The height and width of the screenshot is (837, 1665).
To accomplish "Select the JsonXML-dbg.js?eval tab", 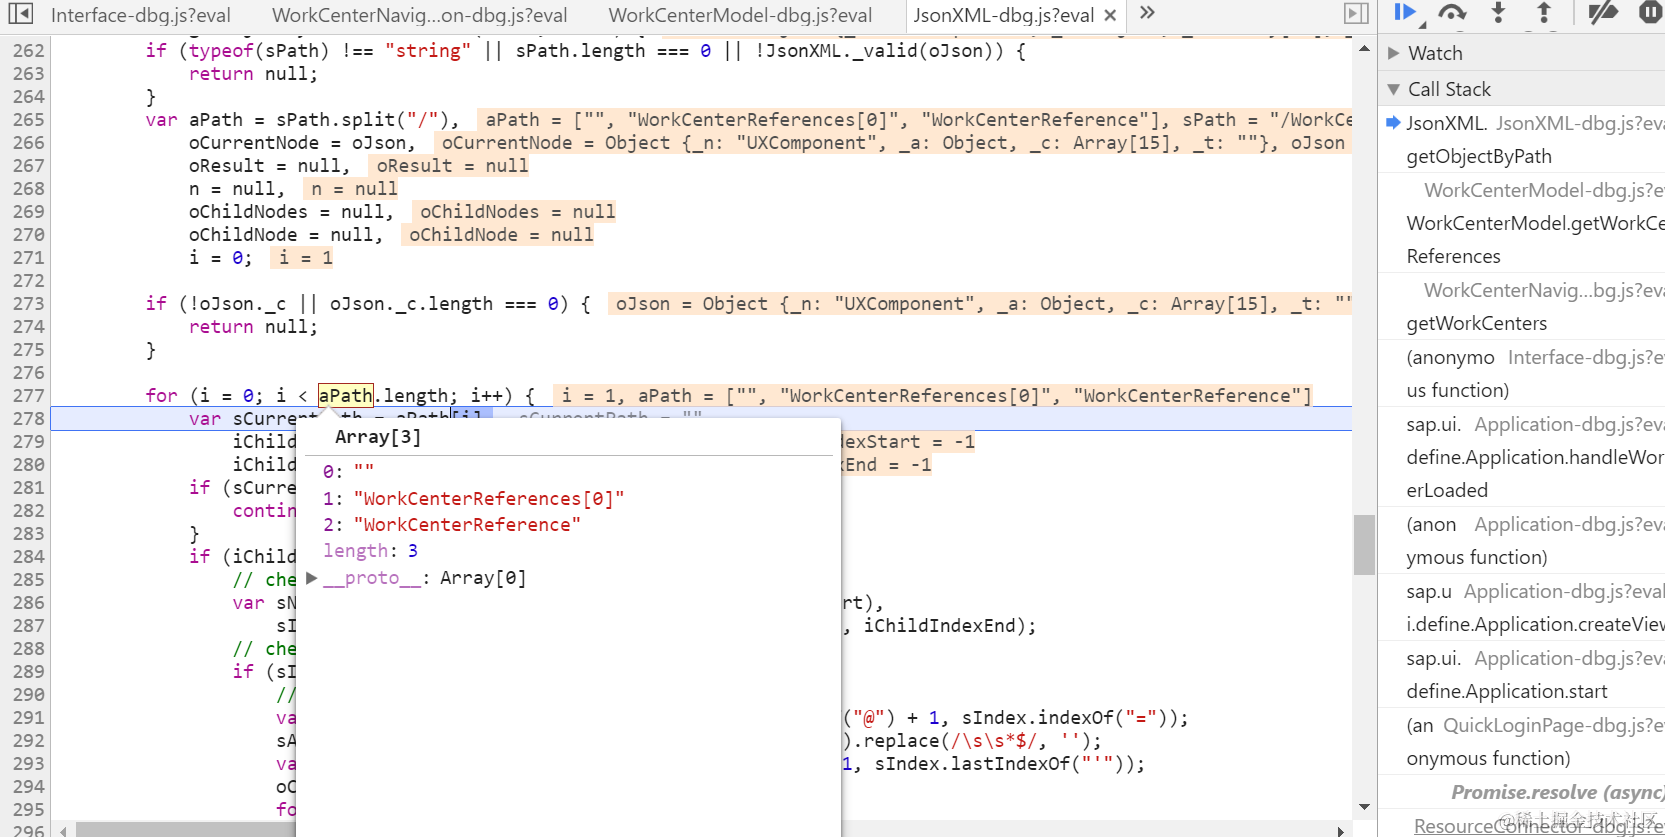I will pyautogui.click(x=1003, y=15).
